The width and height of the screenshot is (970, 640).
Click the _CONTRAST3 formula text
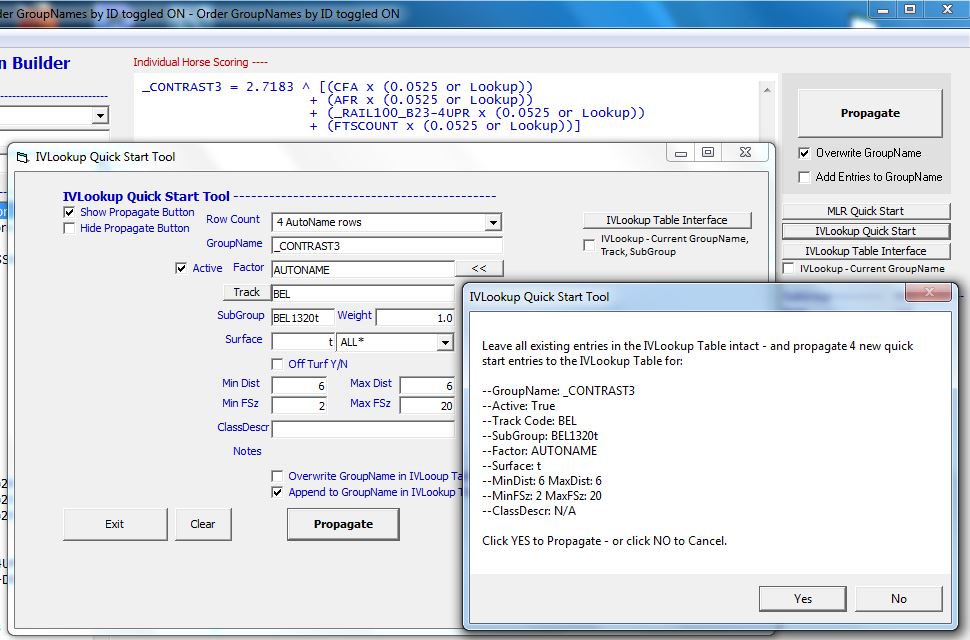click(x=393, y=106)
